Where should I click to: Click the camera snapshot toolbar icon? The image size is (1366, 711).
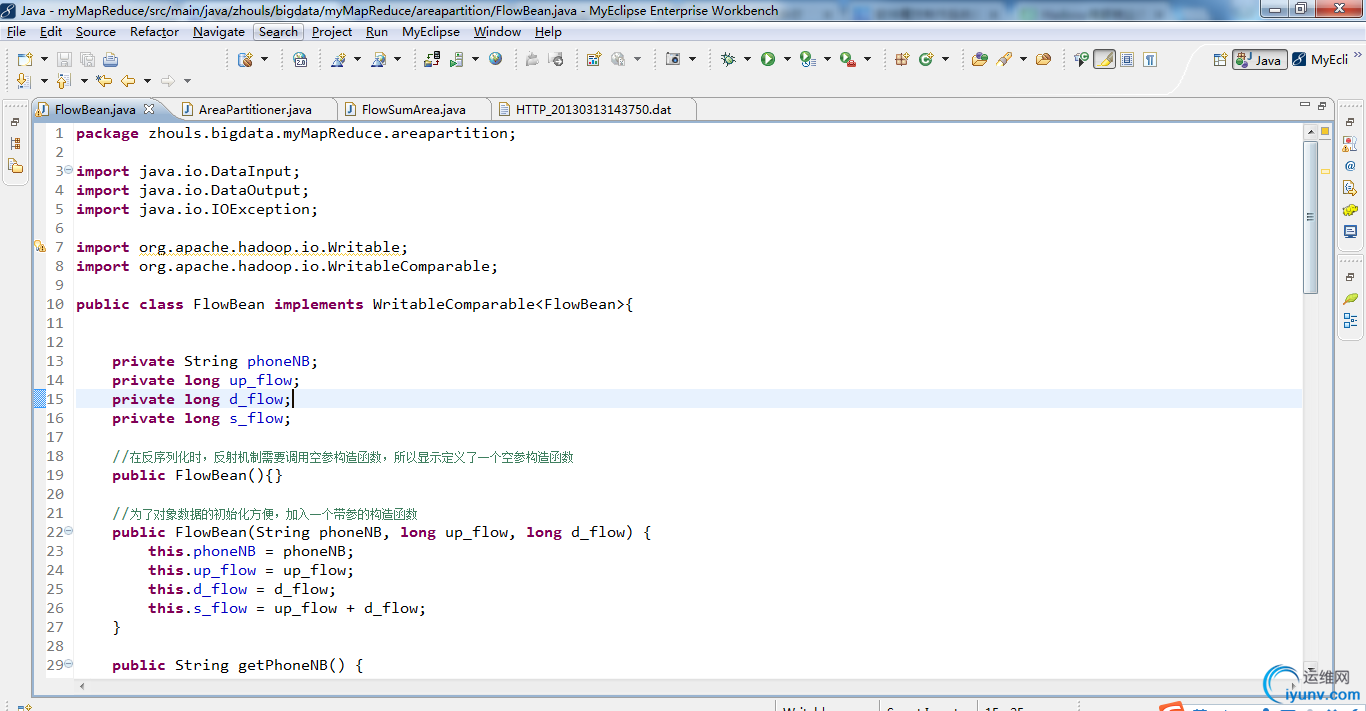pyautogui.click(x=673, y=60)
